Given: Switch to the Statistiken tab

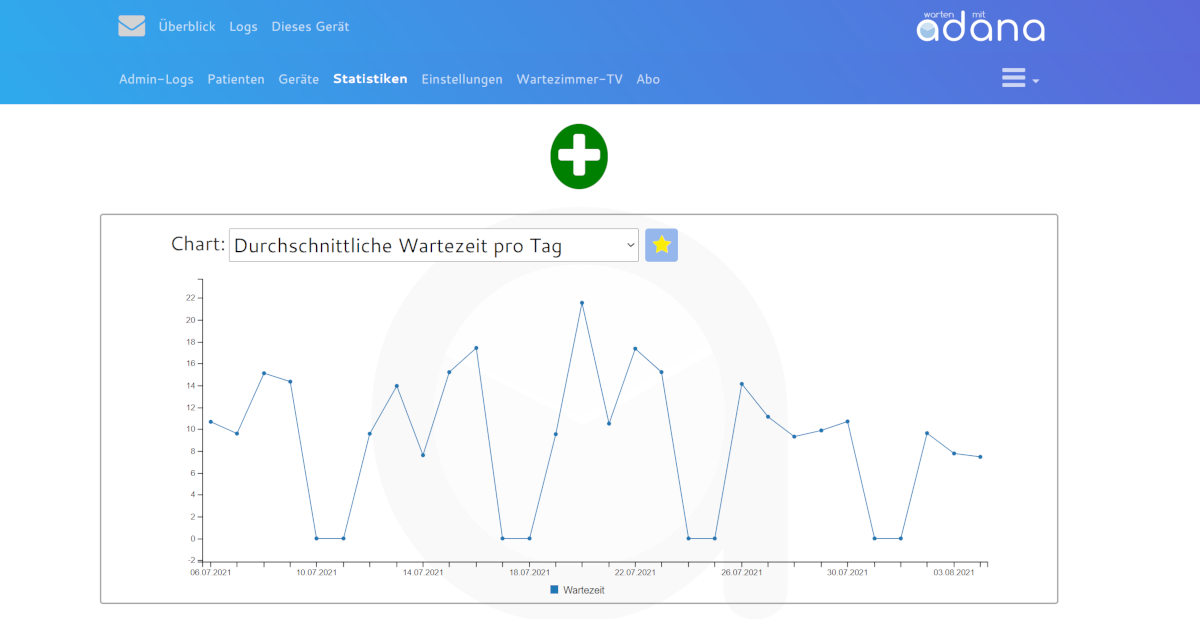Looking at the screenshot, I should click(x=370, y=78).
